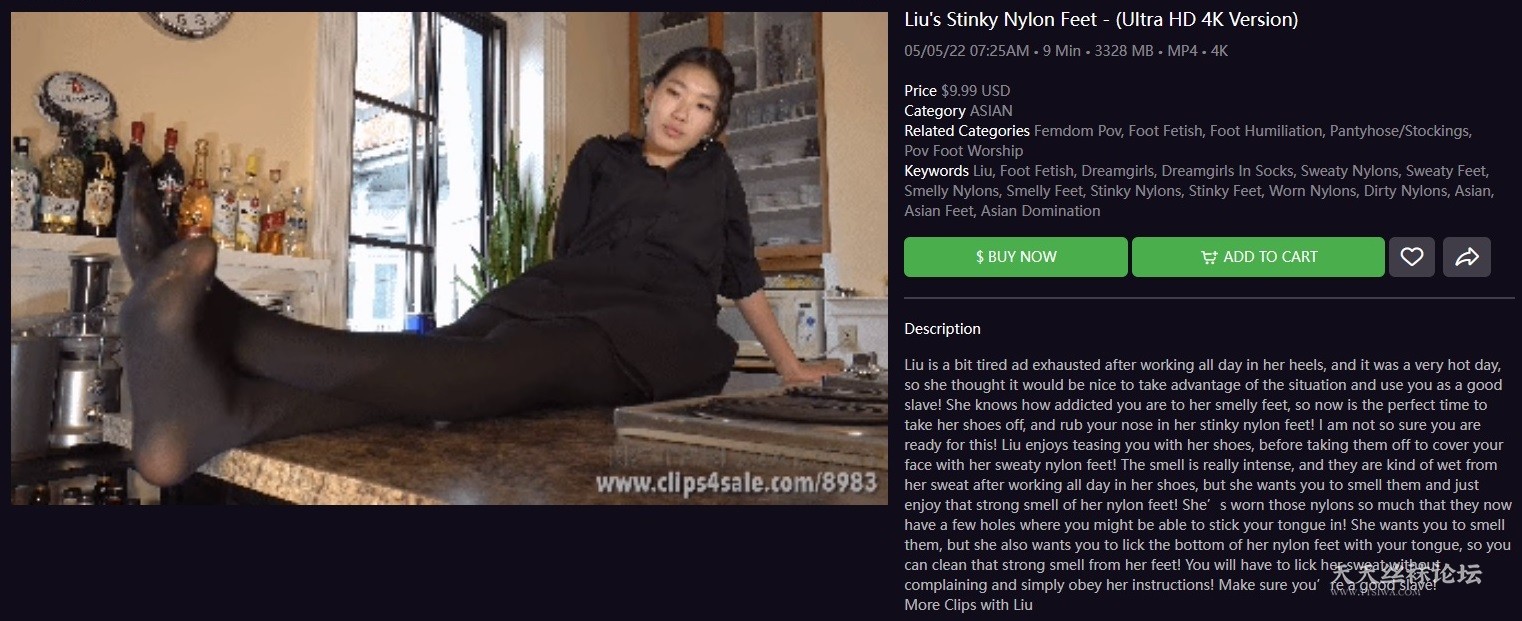Image resolution: width=1522 pixels, height=621 pixels.
Task: Click the share arrow icon
Action: coord(1466,257)
